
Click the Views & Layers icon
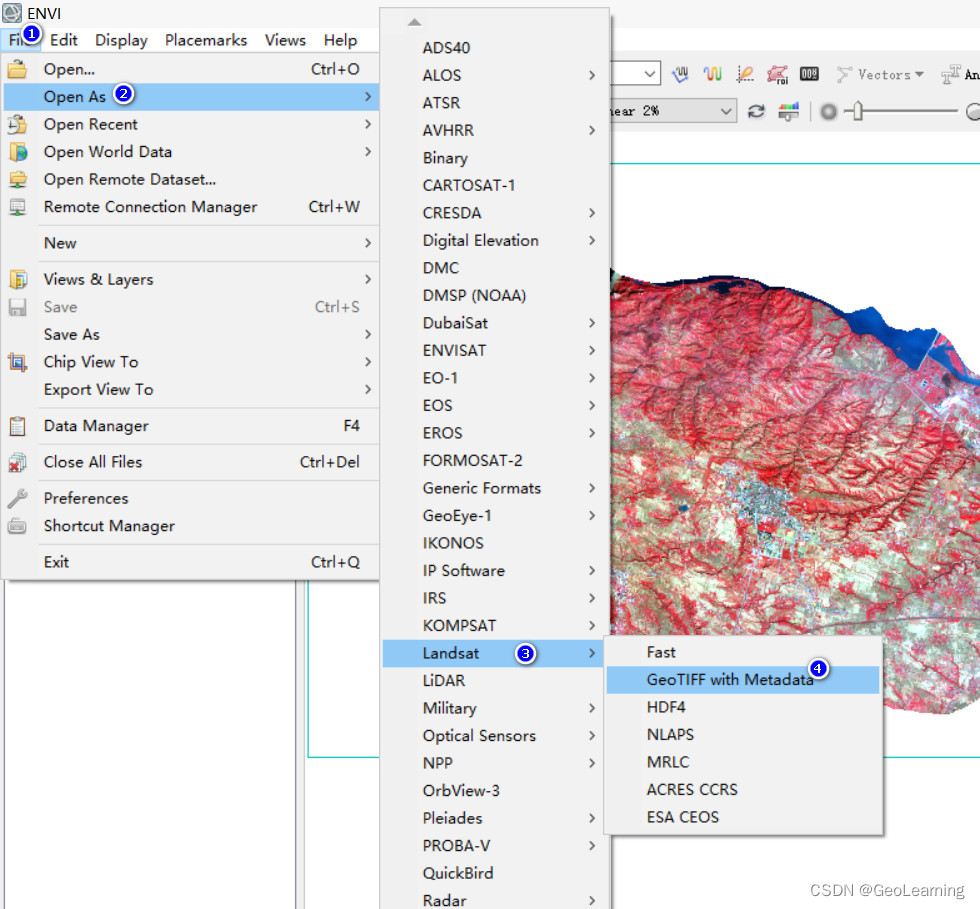pyautogui.click(x=18, y=279)
